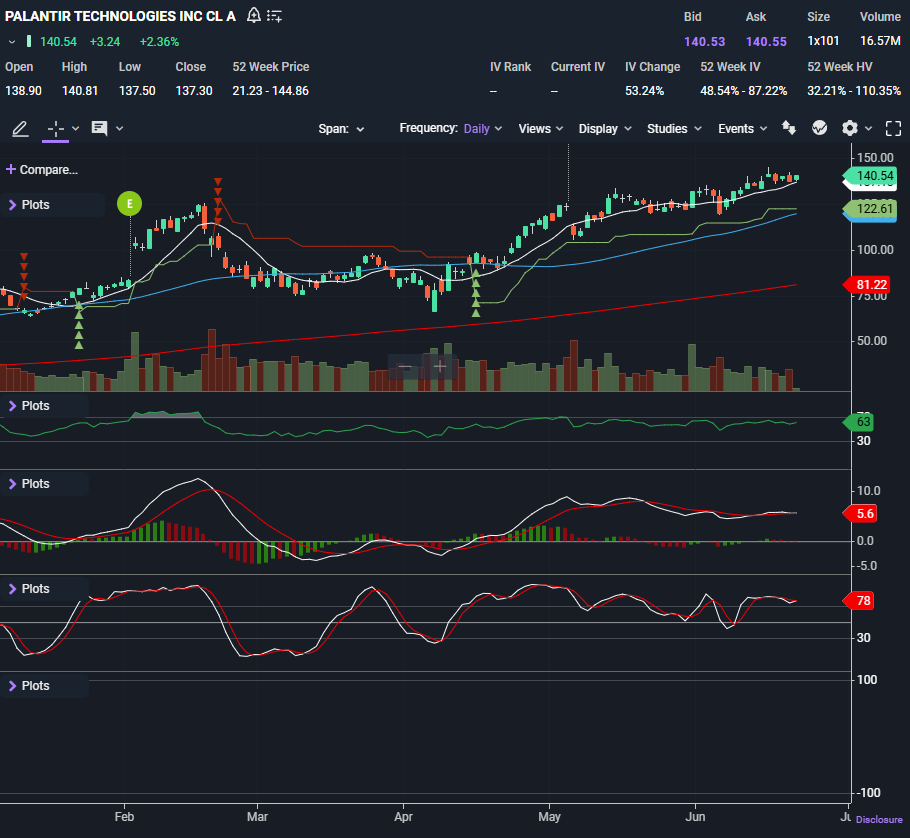Add Palantir to a watchlist via list-plus icon
Viewport: 910px width, 838px height.
tap(275, 16)
